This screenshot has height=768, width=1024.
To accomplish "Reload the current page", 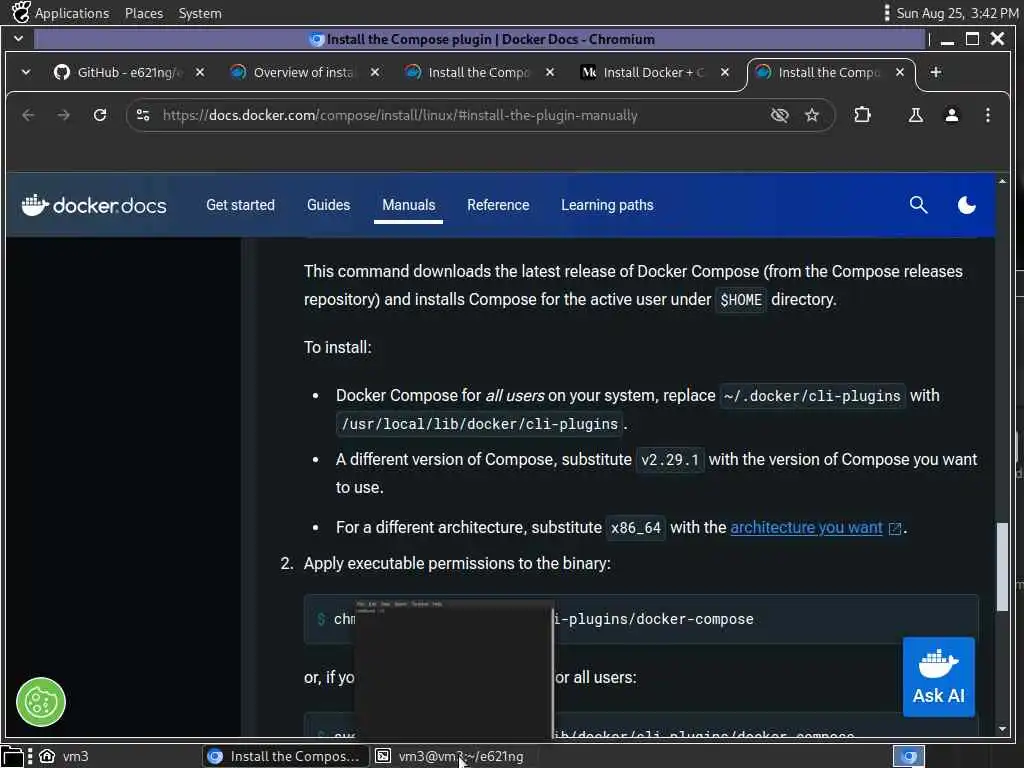I will (x=100, y=116).
